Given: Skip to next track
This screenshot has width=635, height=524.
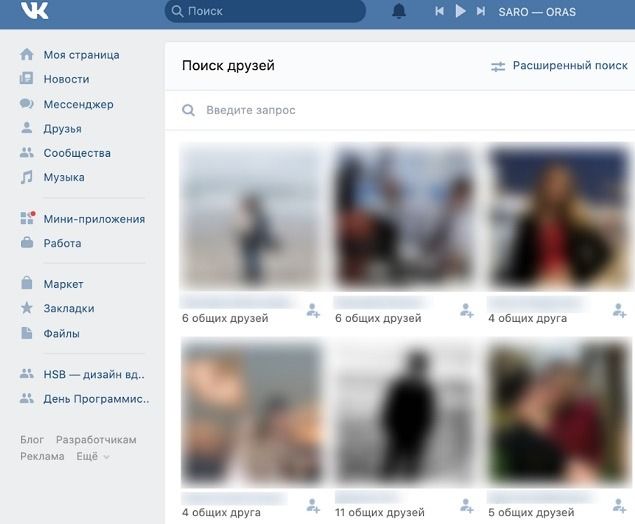Looking at the screenshot, I should [481, 11].
